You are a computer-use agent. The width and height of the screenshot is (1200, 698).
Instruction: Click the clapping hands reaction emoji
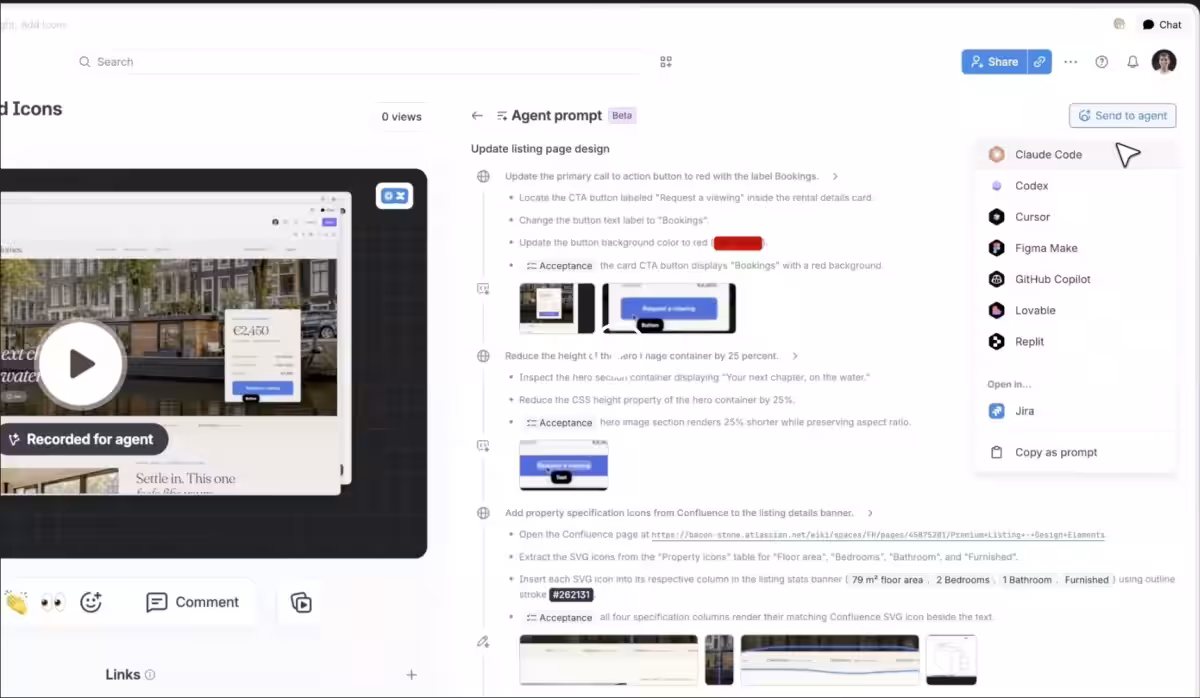coord(15,602)
